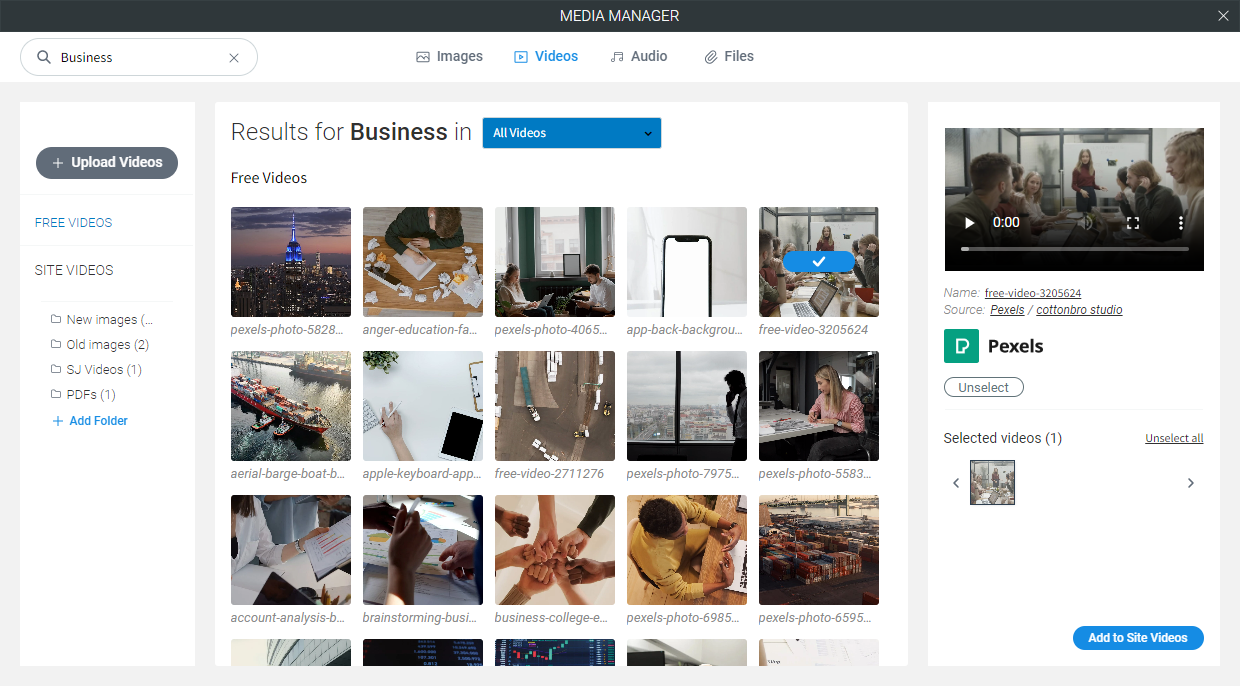Enter fullscreen on preview video
The width and height of the screenshot is (1240, 686).
[x=1133, y=222]
